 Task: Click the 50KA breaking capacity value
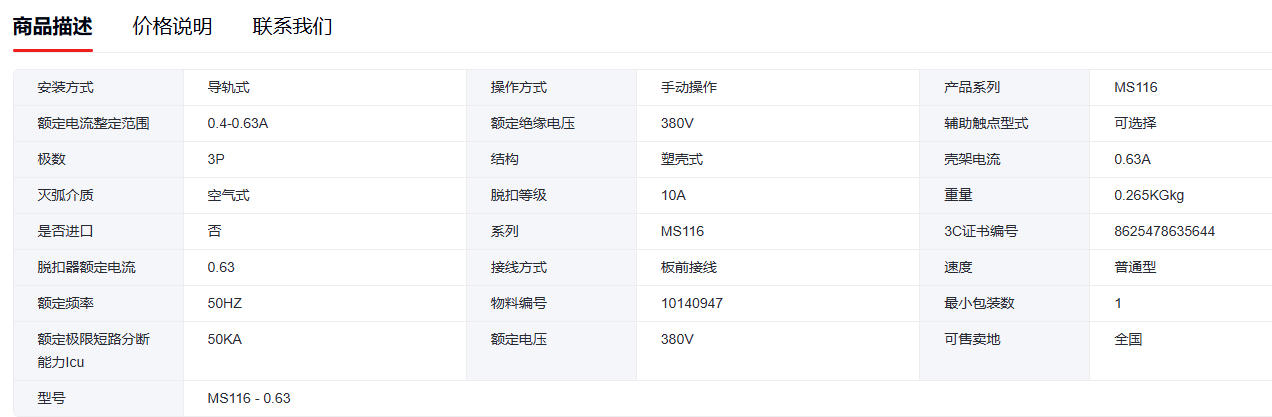[225, 340]
